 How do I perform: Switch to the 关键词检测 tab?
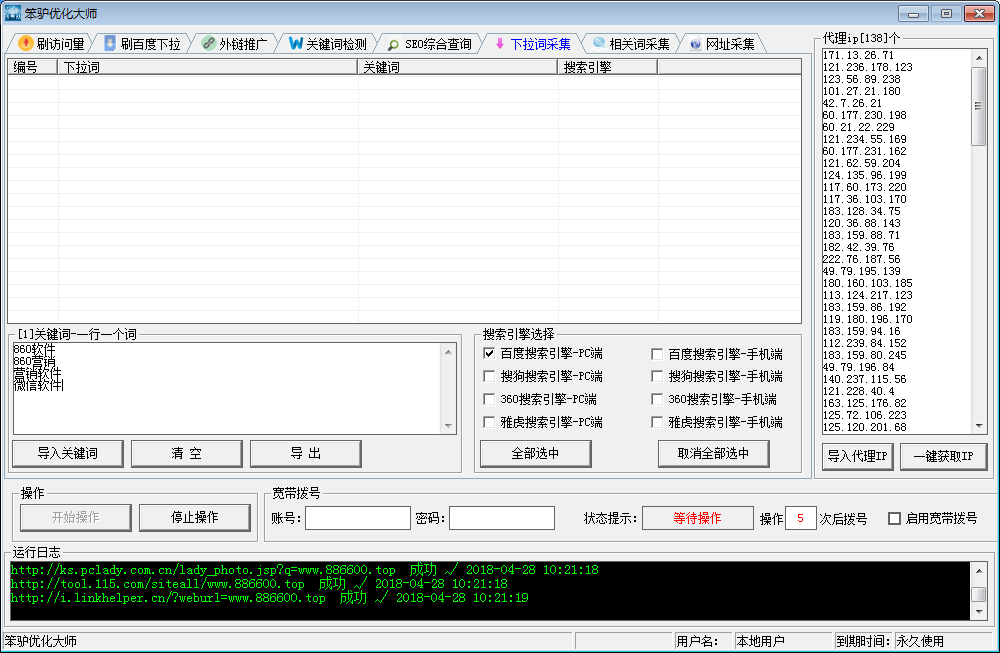[328, 43]
